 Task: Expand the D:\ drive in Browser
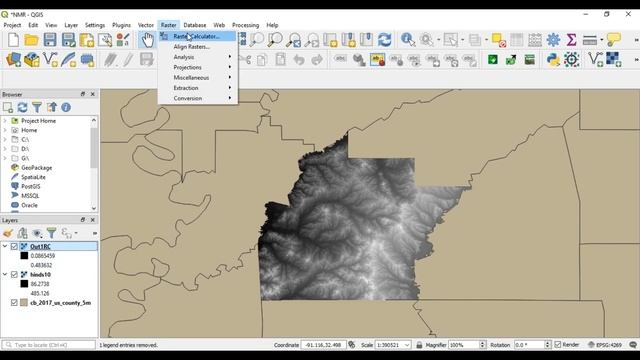point(5,149)
